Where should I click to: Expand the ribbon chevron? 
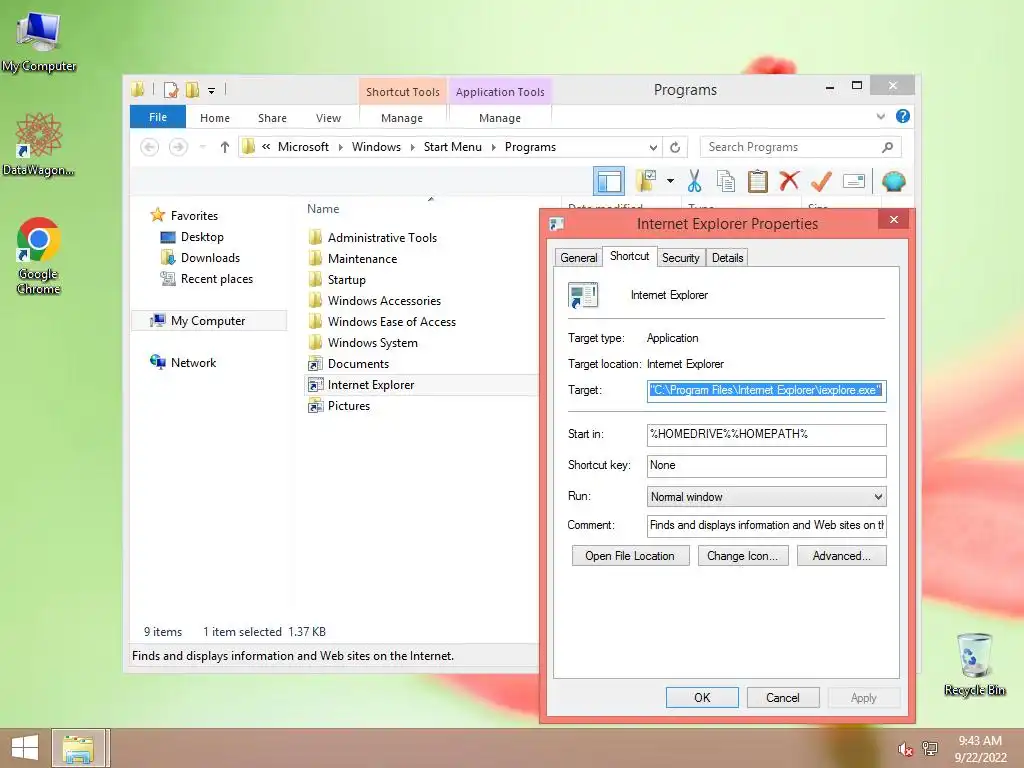coord(880,116)
